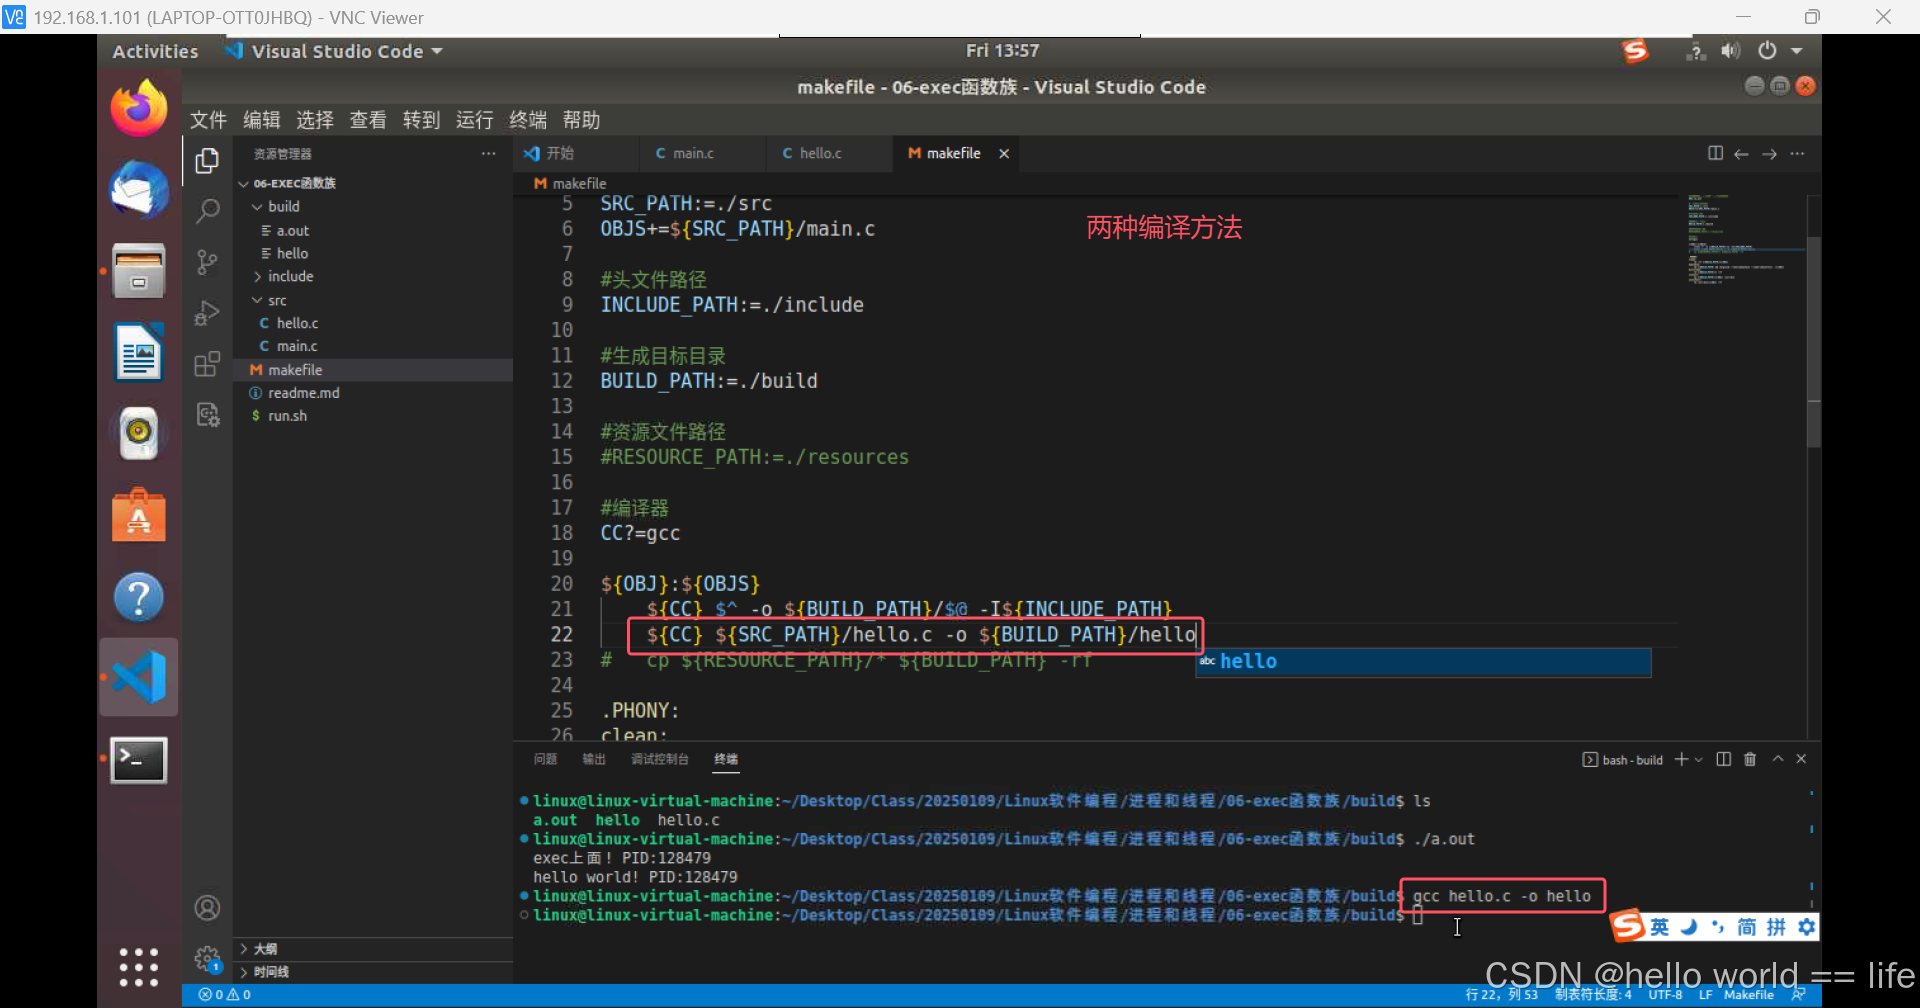Open the 运行 menu

[x=474, y=120]
